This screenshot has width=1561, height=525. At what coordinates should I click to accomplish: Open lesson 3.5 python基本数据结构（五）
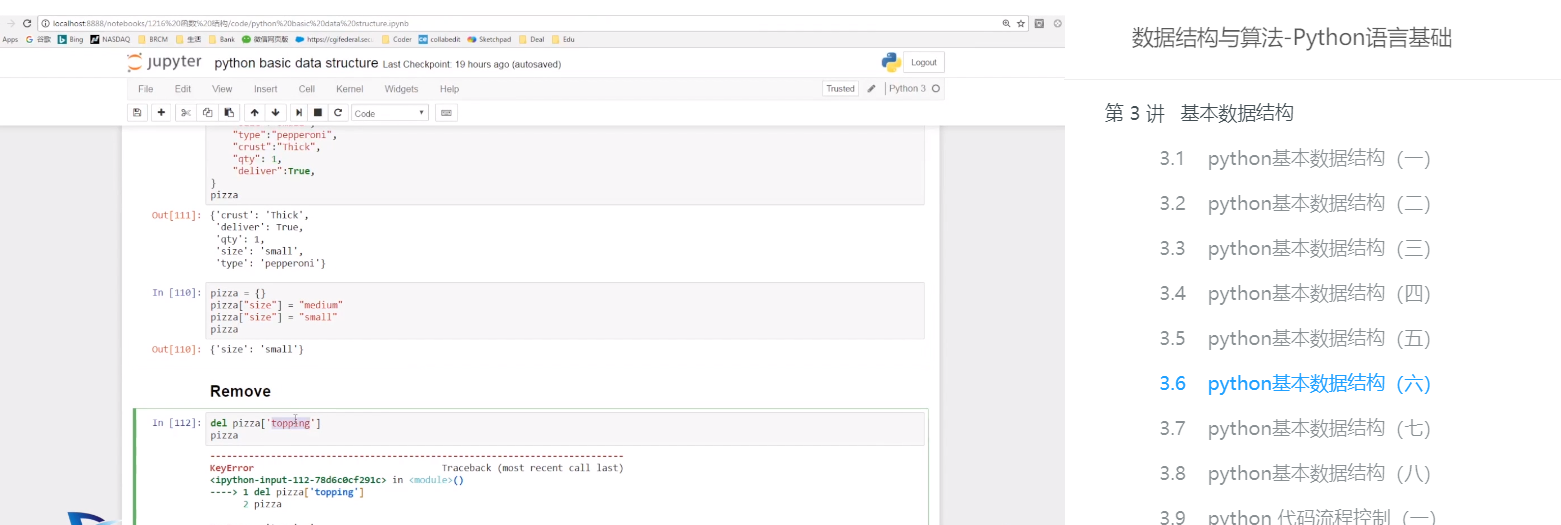[1296, 338]
